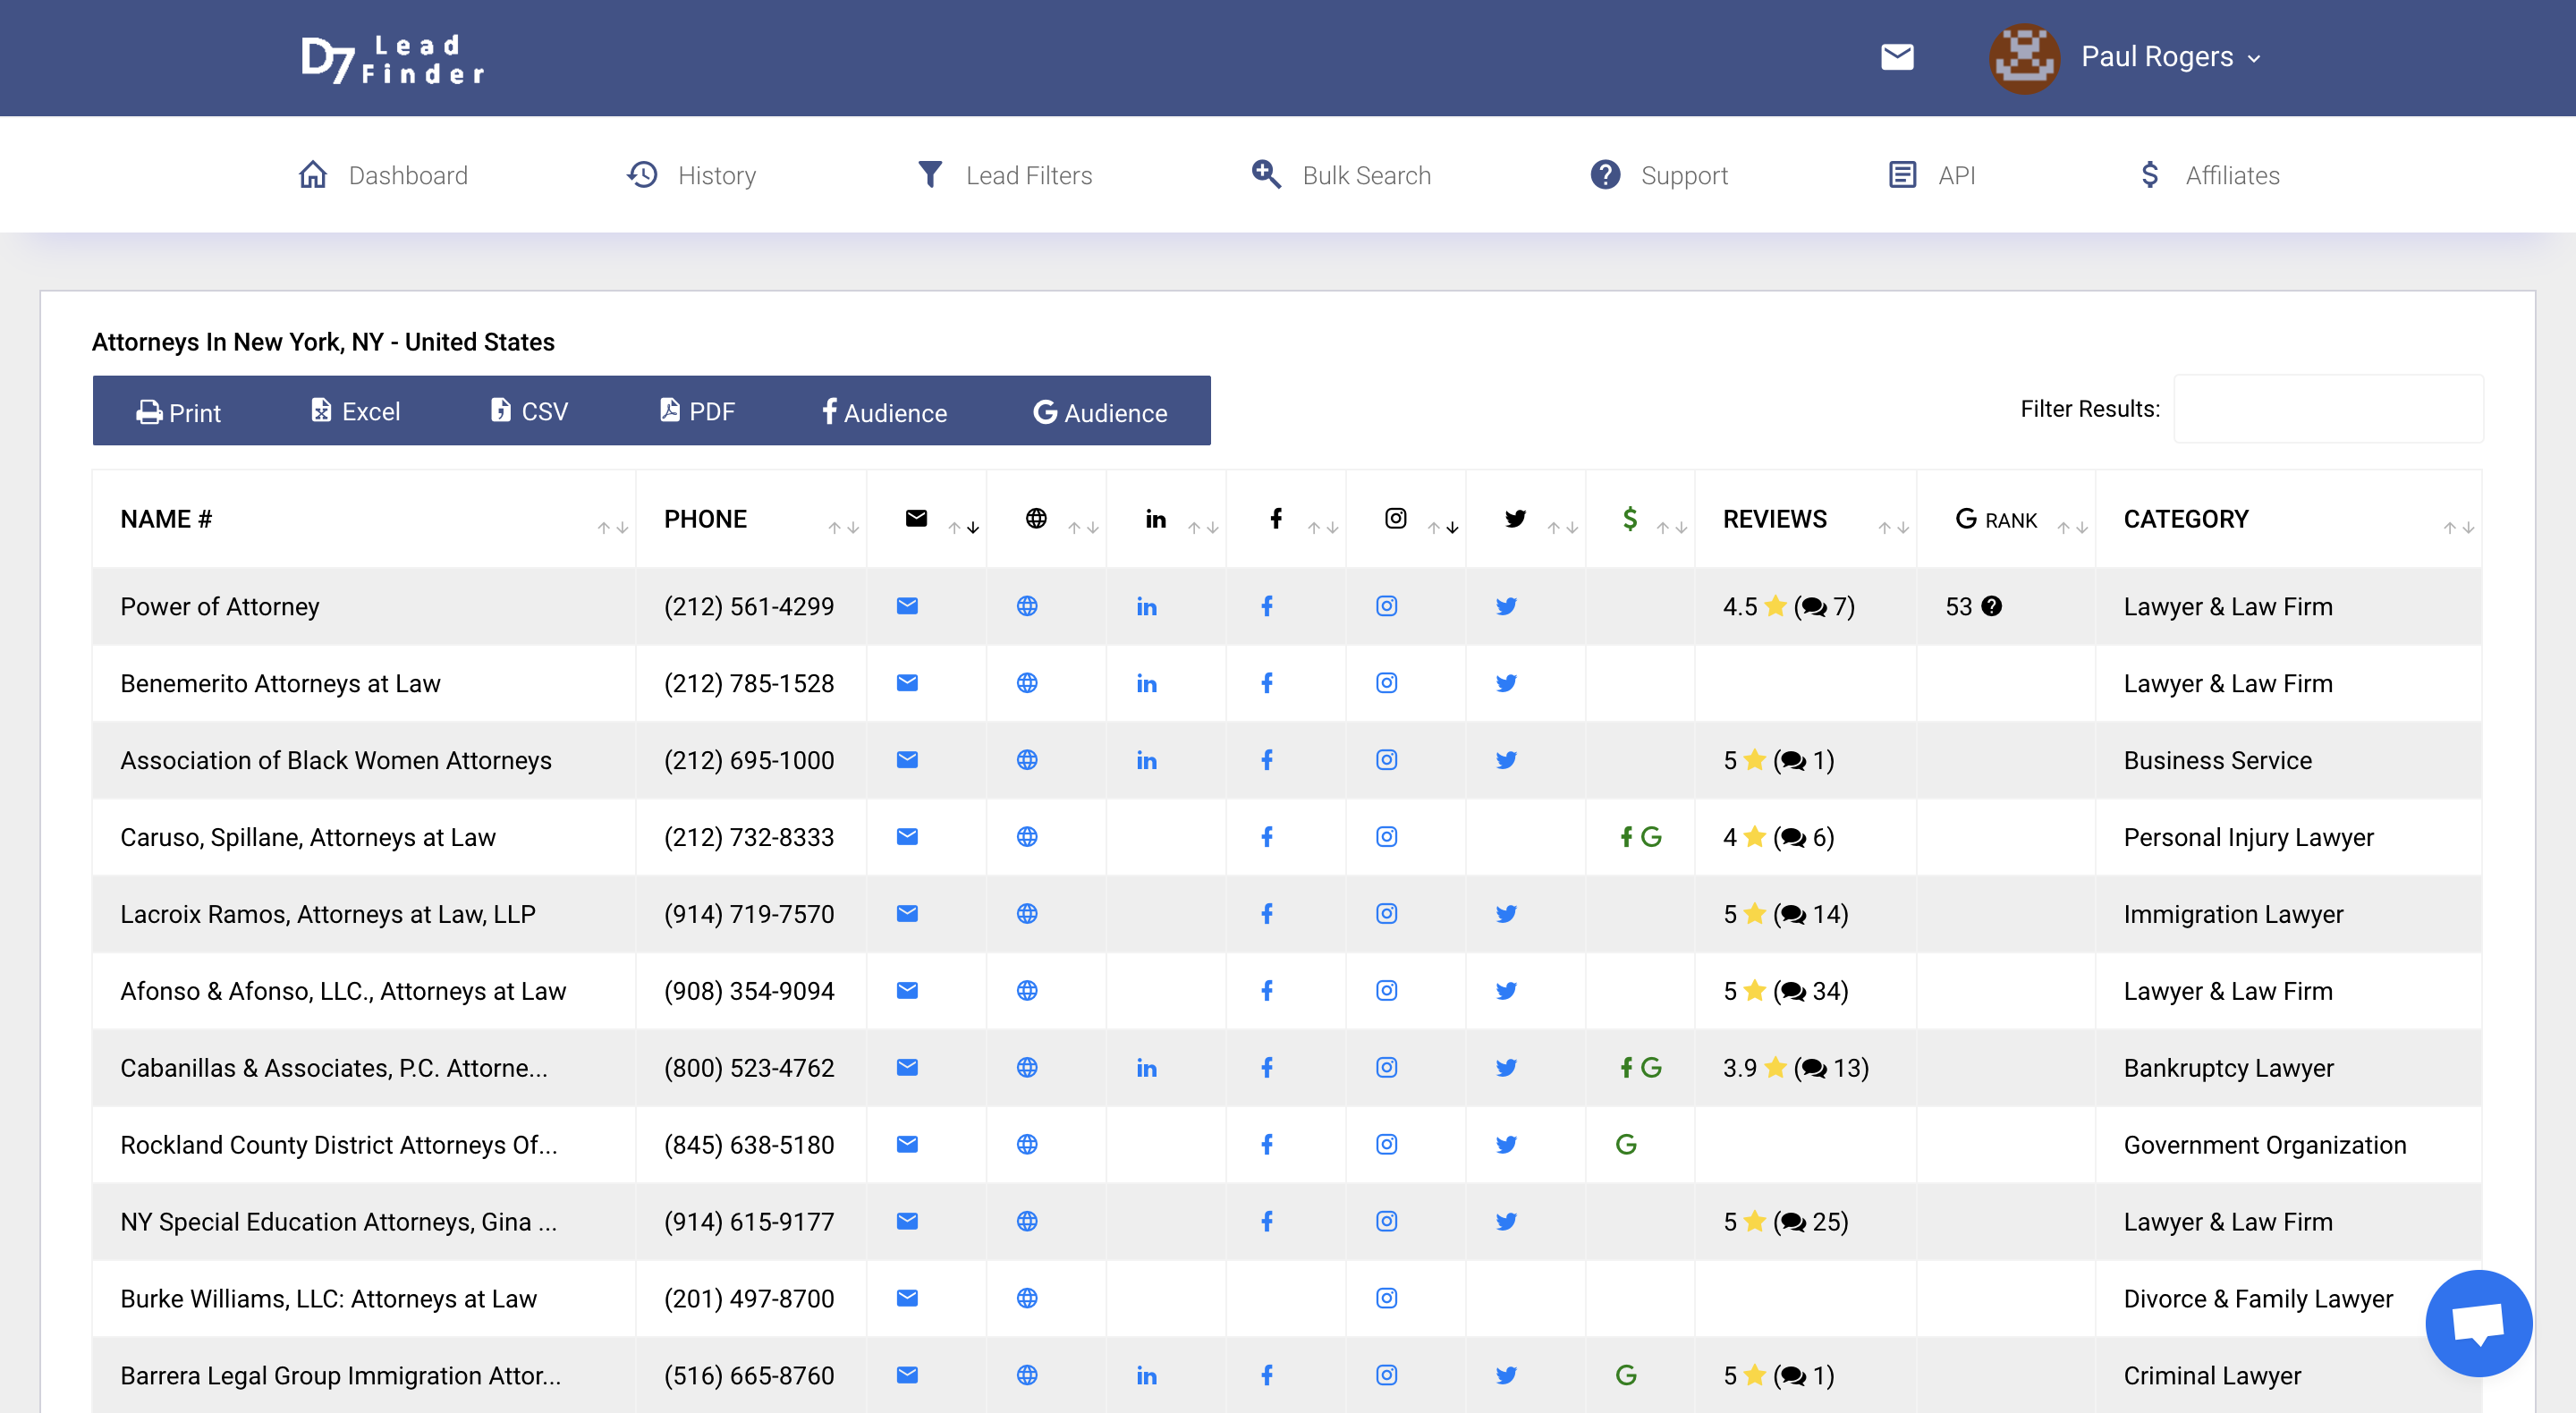Viewport: 2576px width, 1413px height.
Task: Click the Facebook Audience export icon
Action: (884, 411)
